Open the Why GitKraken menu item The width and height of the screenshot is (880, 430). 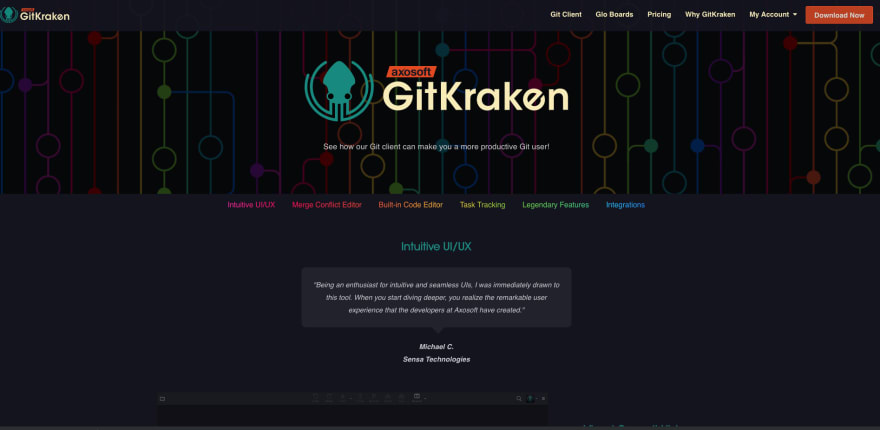click(x=709, y=15)
